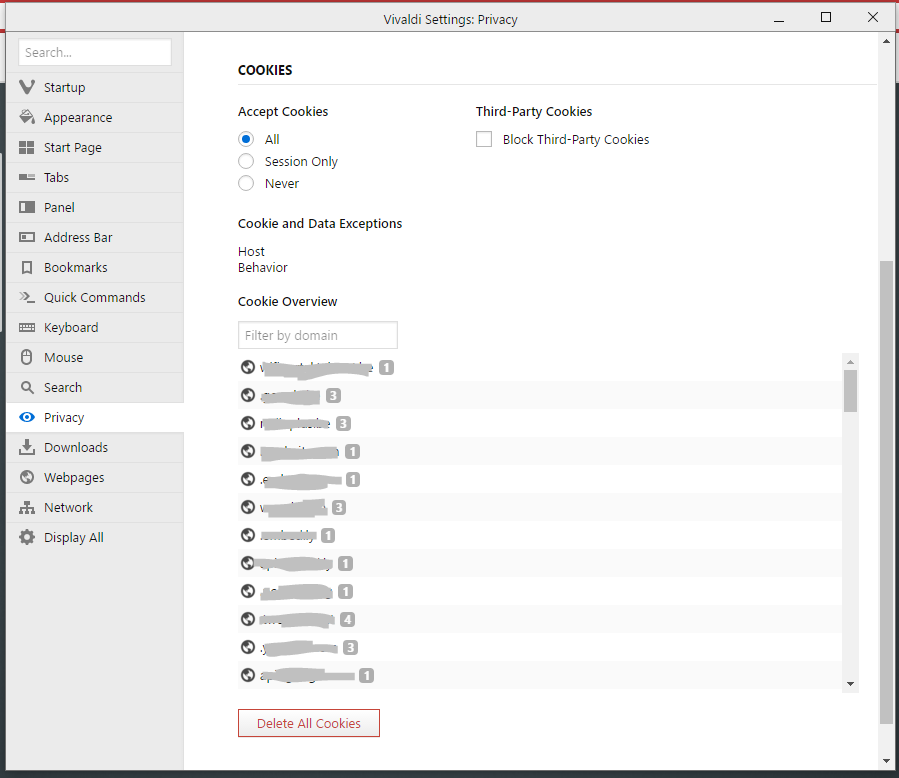This screenshot has width=899, height=778.
Task: Click the Display All gear icon
Action: 27,537
